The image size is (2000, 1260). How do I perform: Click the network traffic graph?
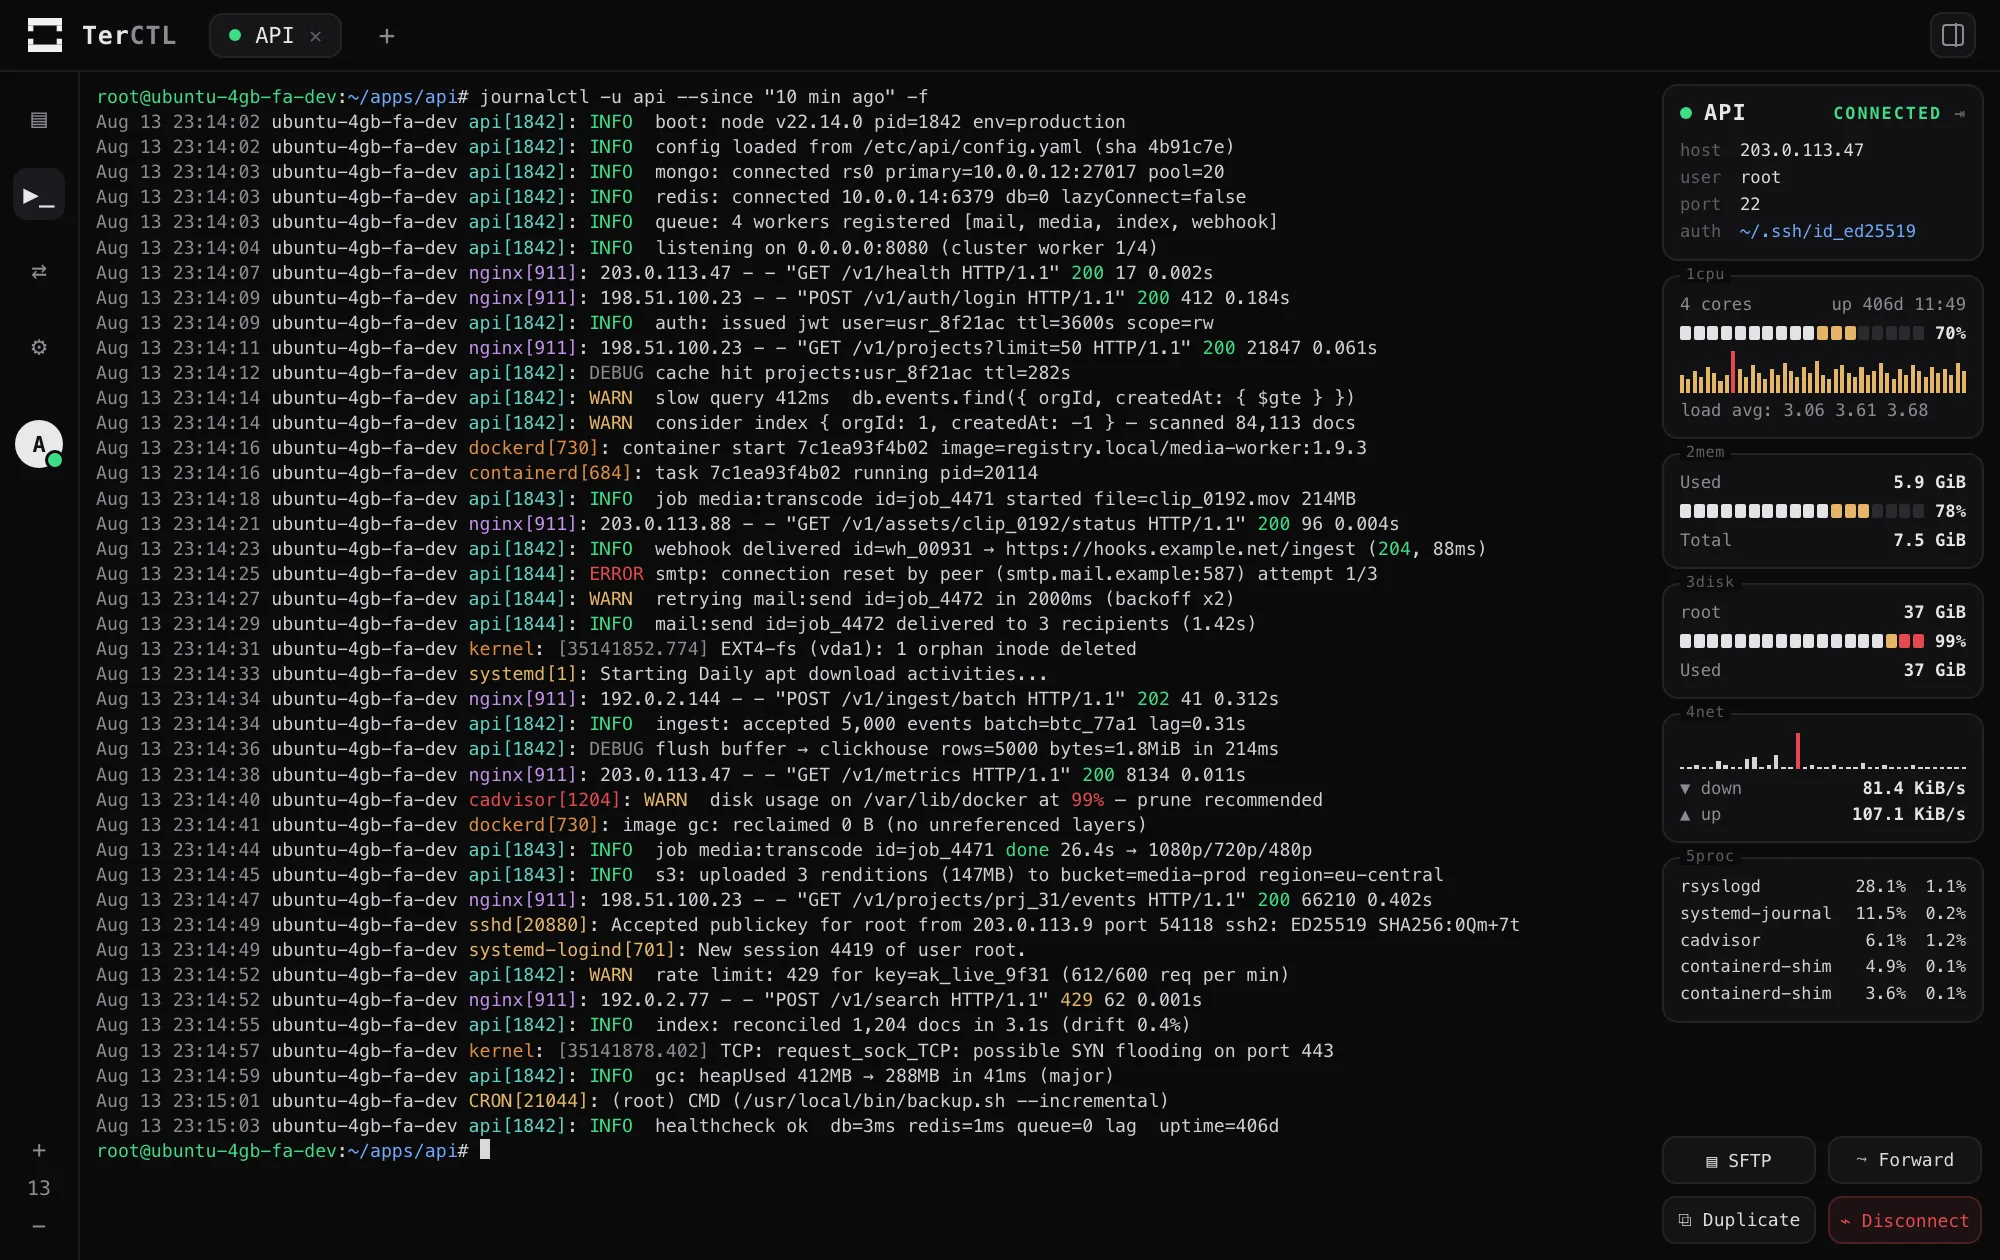point(1822,750)
